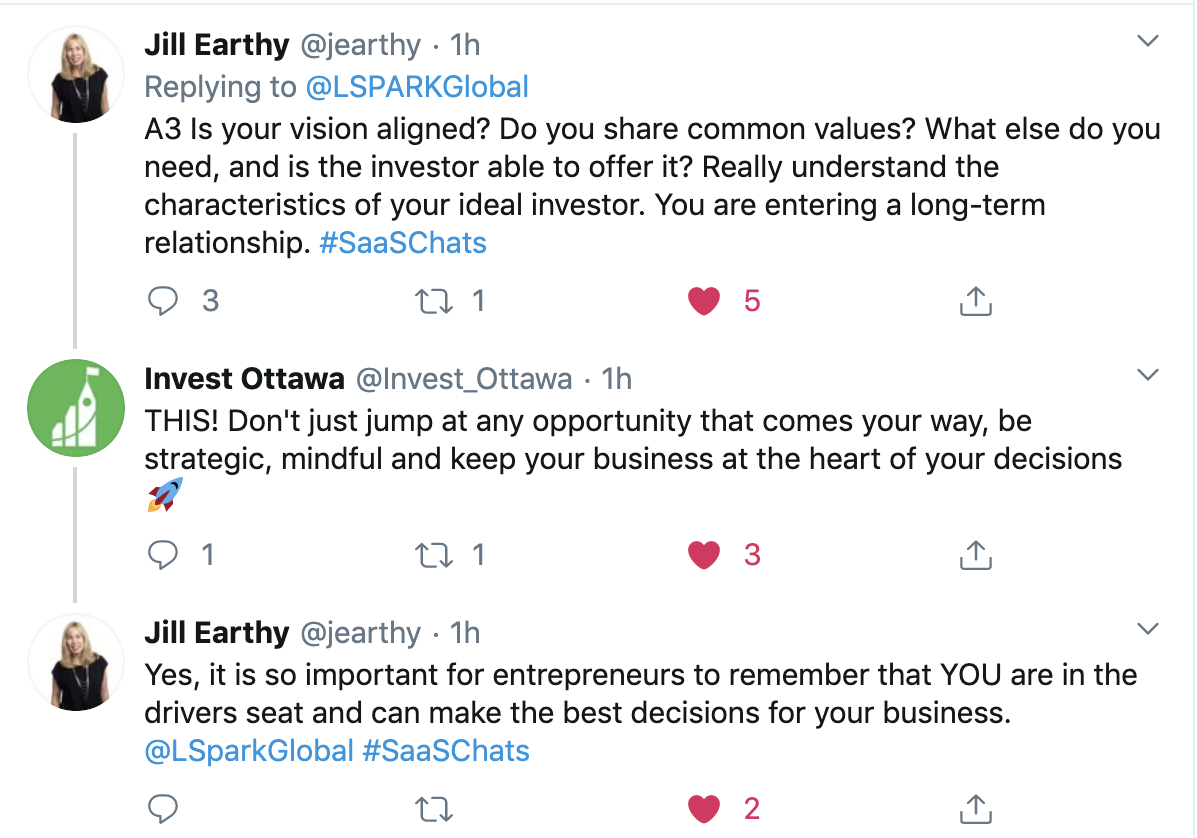Unlike the tweet with 5 likes
This screenshot has width=1197, height=838.
pyautogui.click(x=704, y=301)
